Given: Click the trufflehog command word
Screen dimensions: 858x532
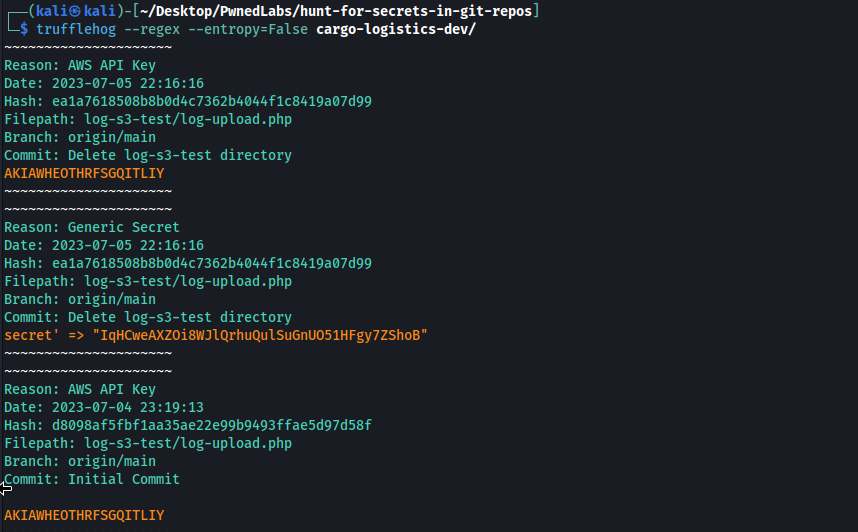Looking at the screenshot, I should point(76,29).
